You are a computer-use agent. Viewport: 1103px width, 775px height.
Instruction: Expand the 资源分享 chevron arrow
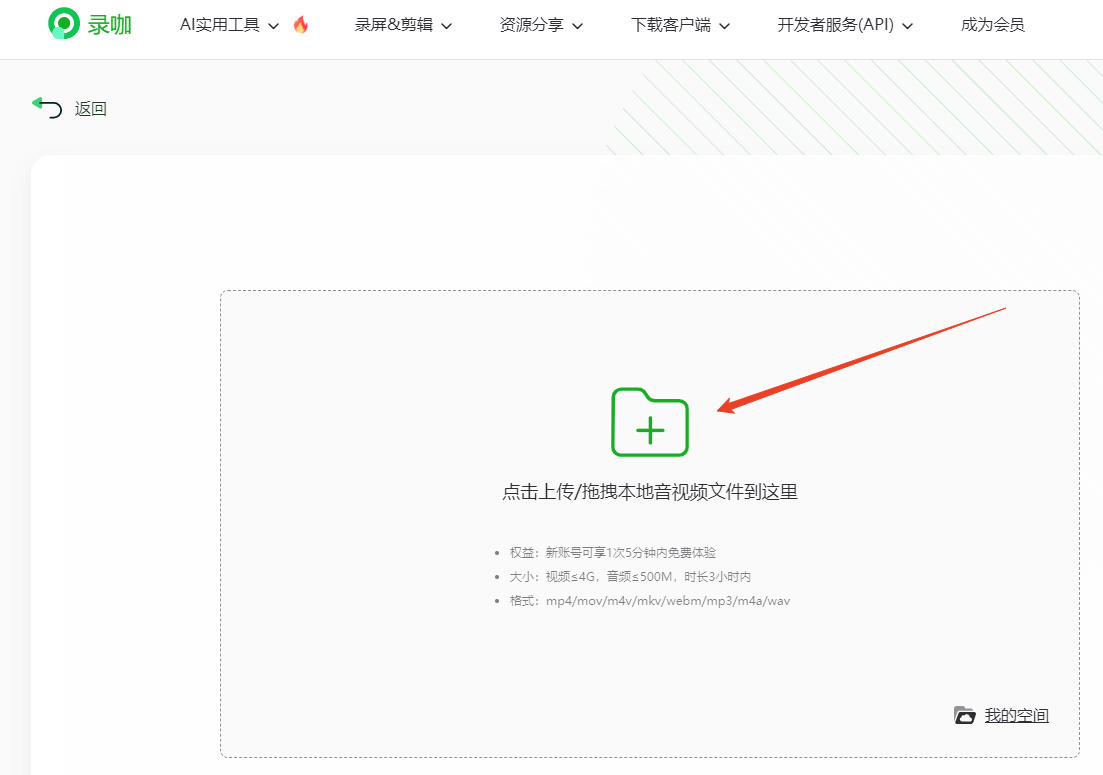click(578, 26)
